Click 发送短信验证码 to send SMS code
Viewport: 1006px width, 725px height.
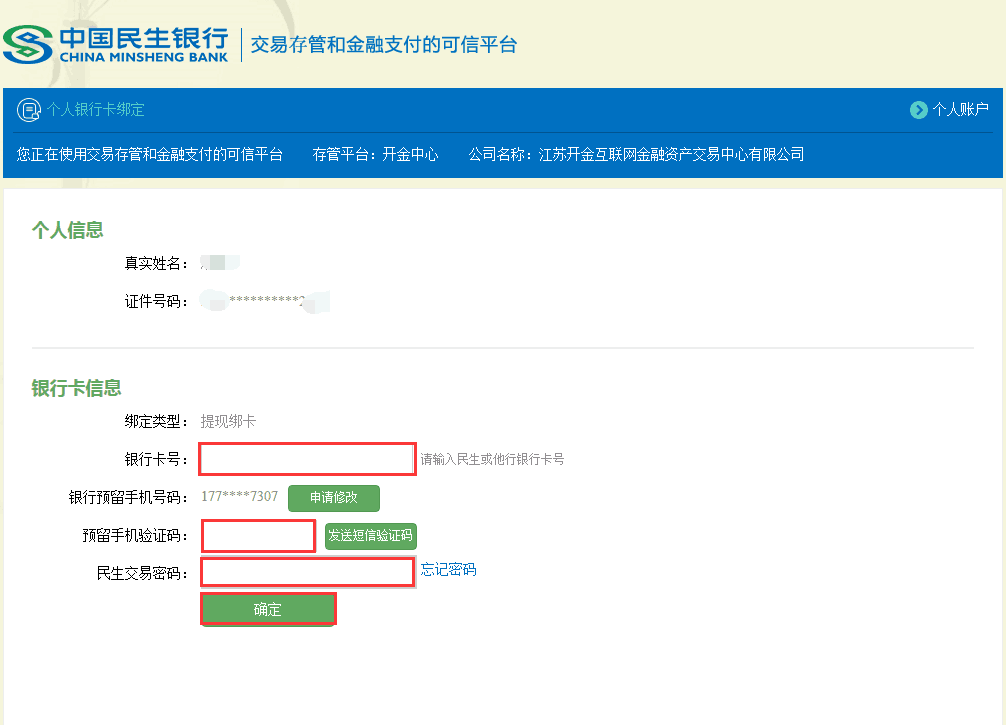371,536
